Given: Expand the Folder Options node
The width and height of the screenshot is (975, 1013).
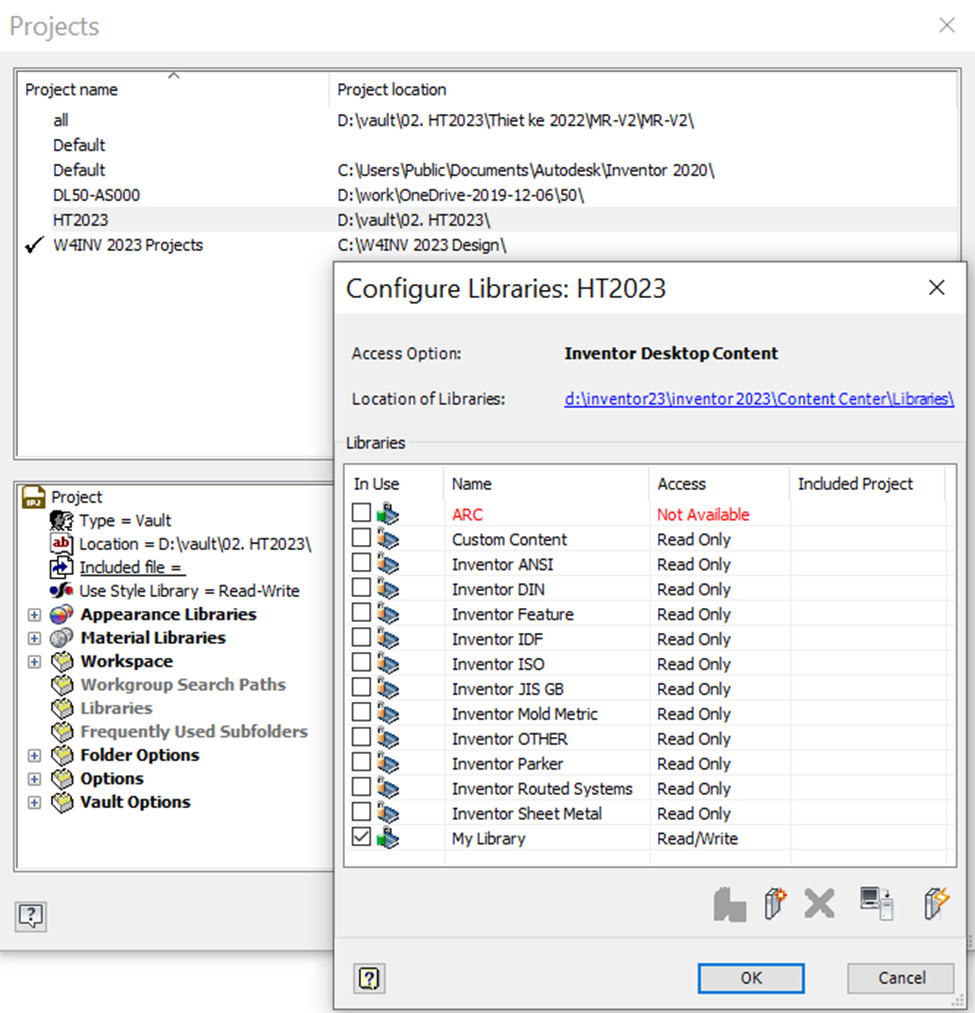Looking at the screenshot, I should [34, 755].
